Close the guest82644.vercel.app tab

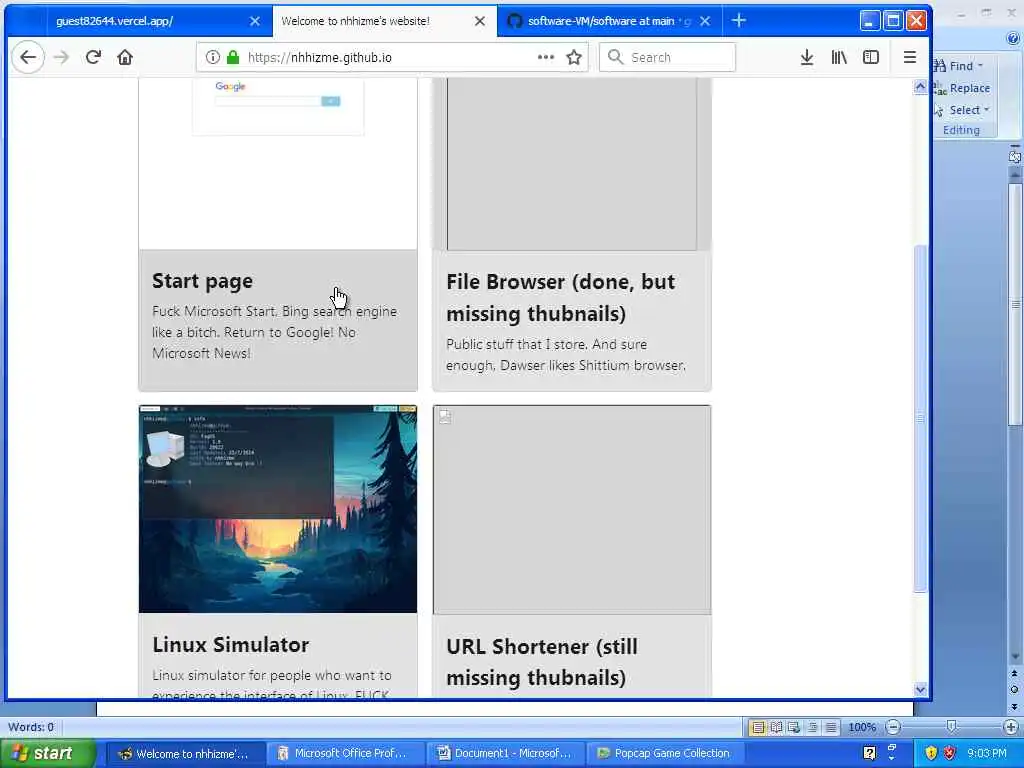(x=255, y=21)
